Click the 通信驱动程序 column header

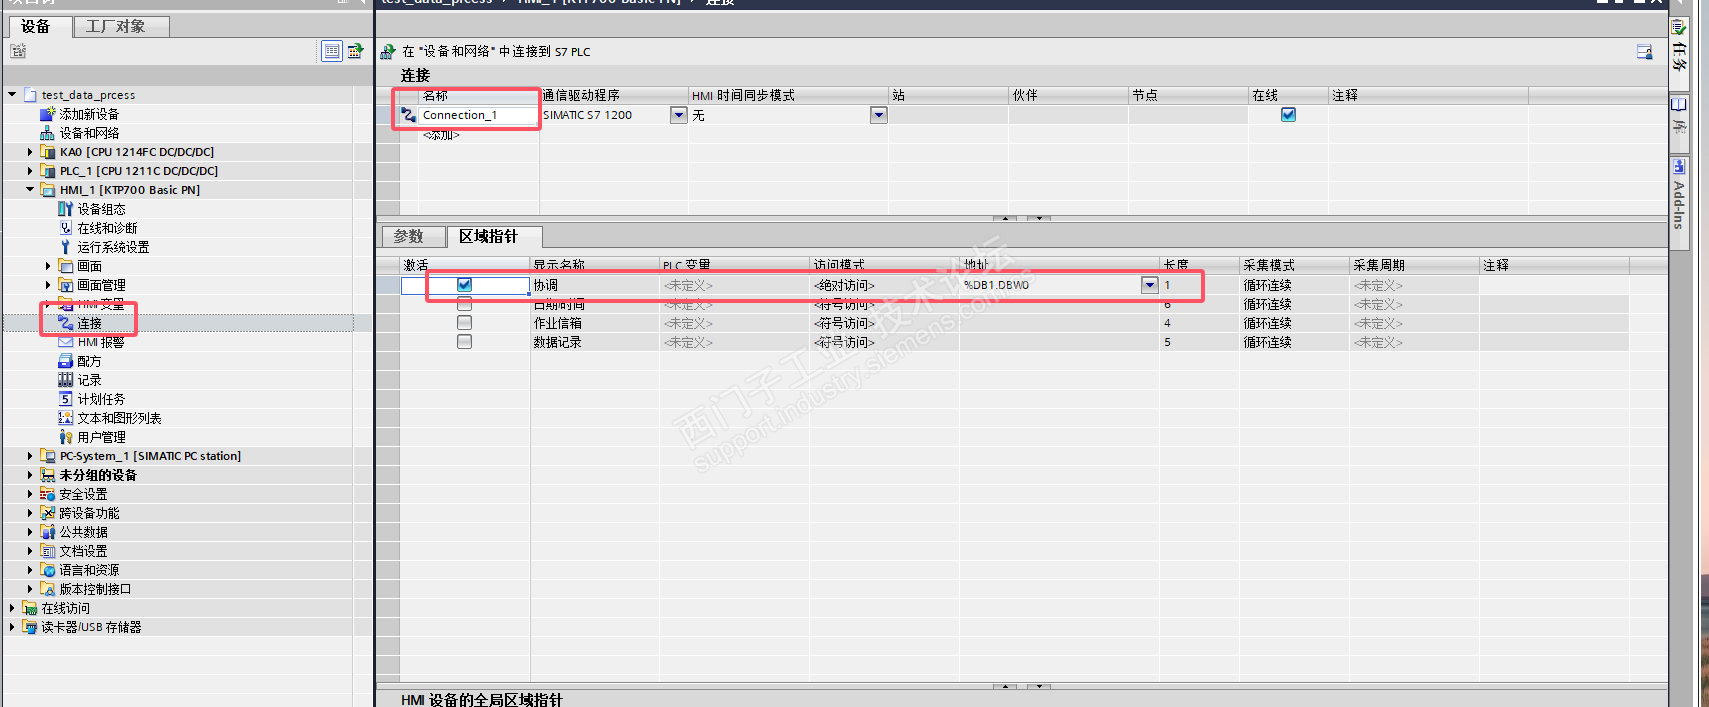pyautogui.click(x=614, y=95)
